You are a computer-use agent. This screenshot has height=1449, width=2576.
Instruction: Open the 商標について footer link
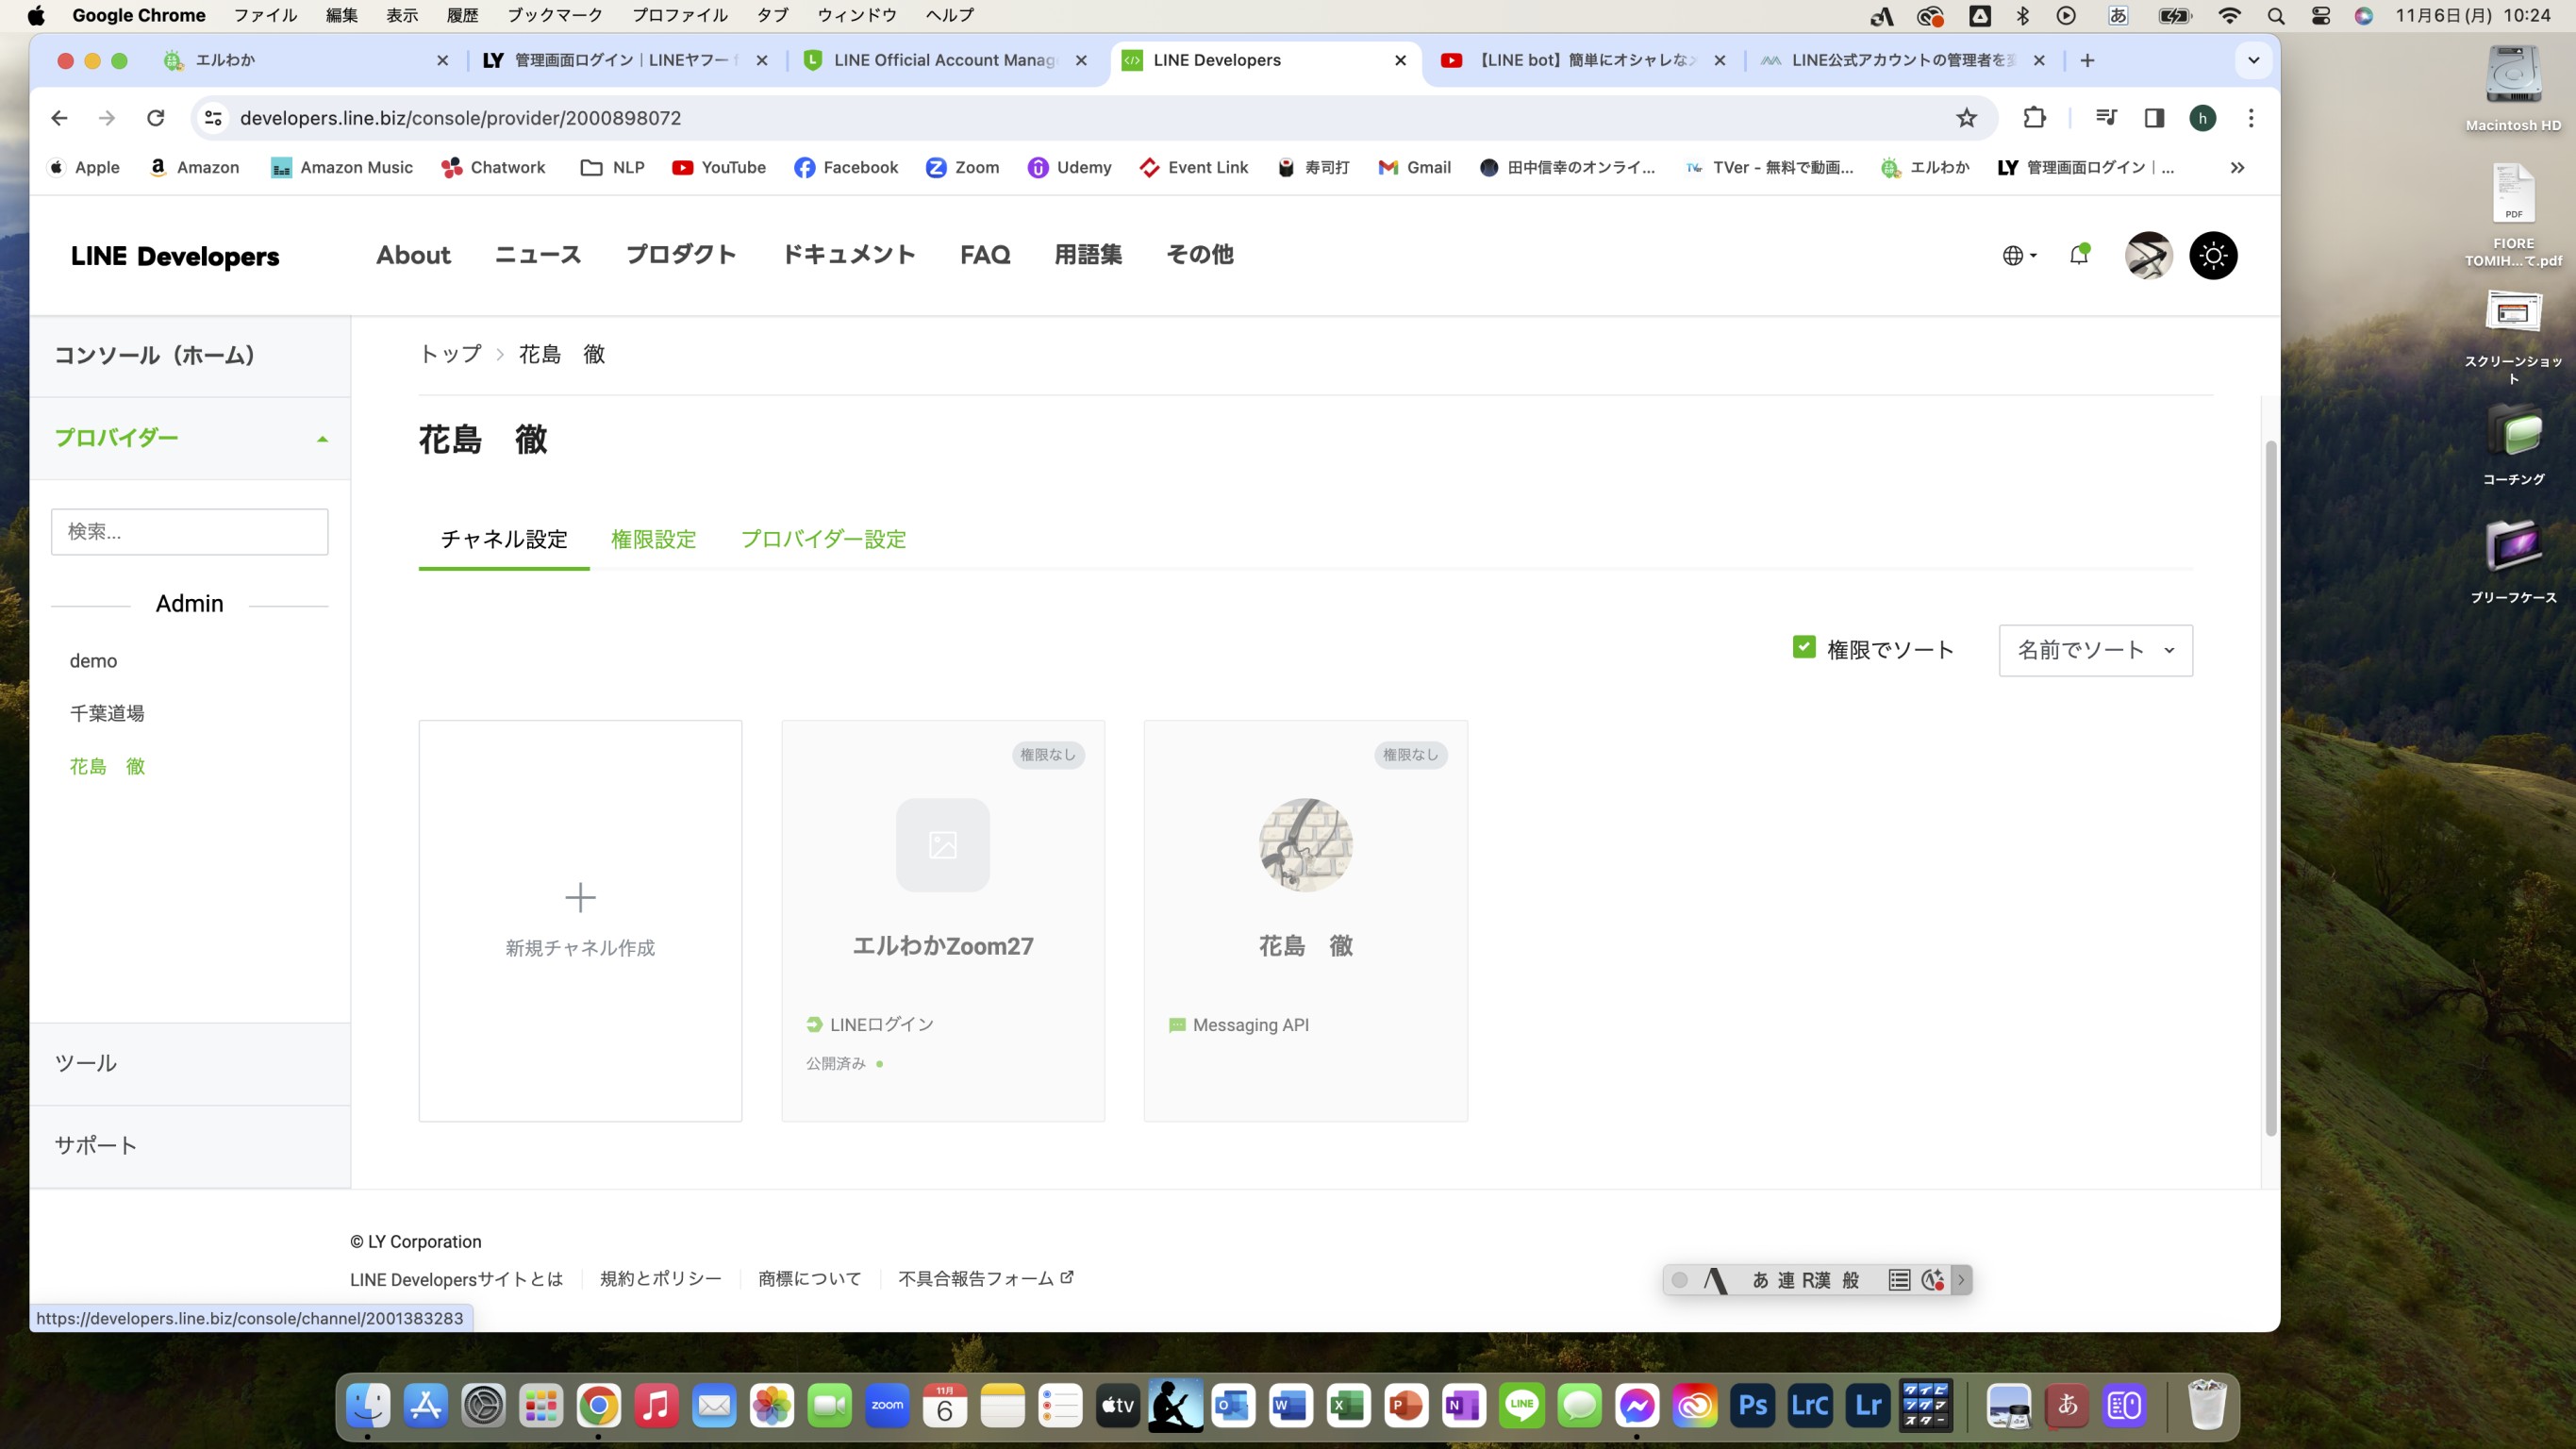809,1279
